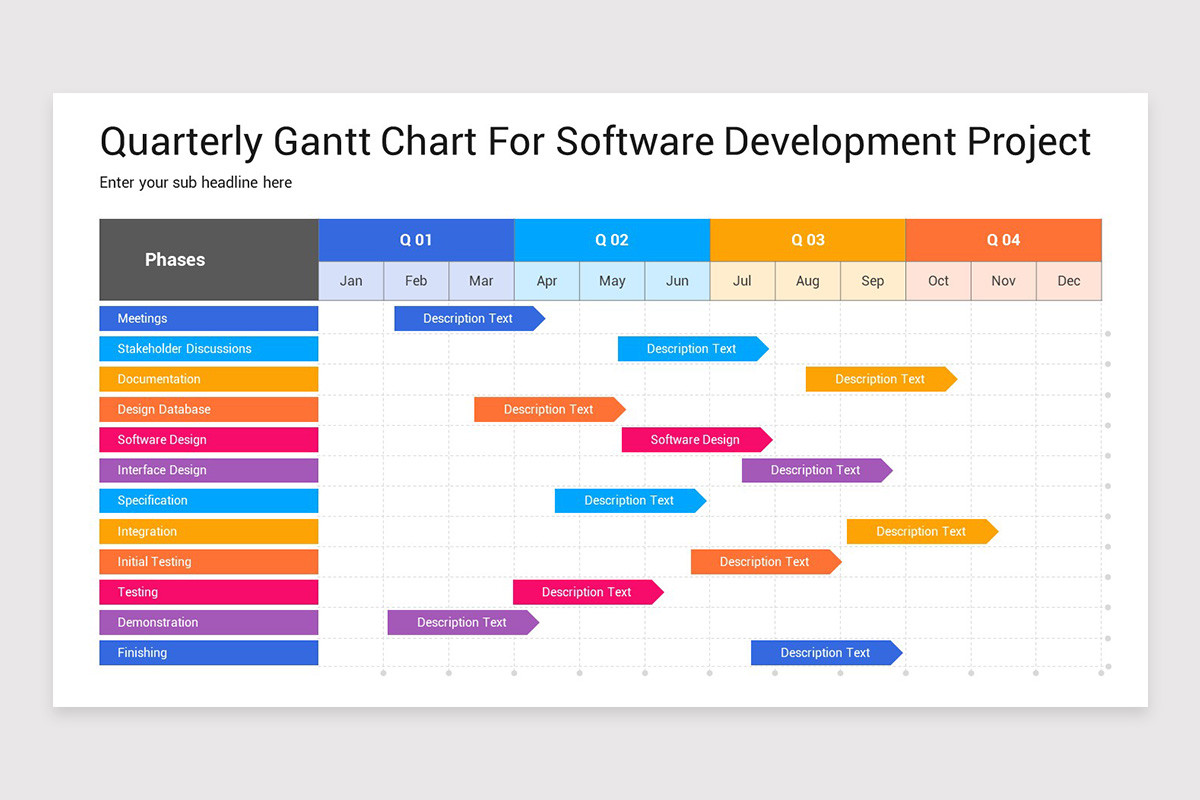1200x800 pixels.
Task: Click the Jun month cell
Action: (x=677, y=281)
